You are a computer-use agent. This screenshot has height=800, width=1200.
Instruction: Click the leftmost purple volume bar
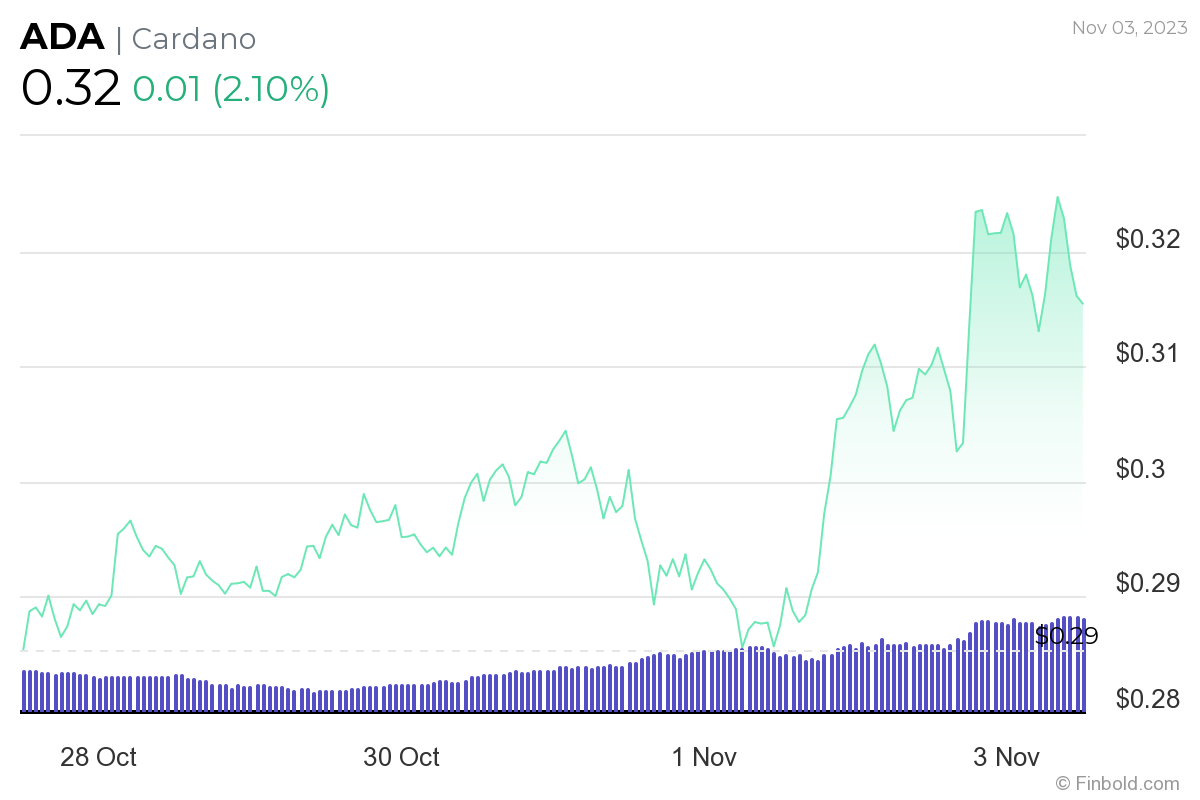pos(24,690)
